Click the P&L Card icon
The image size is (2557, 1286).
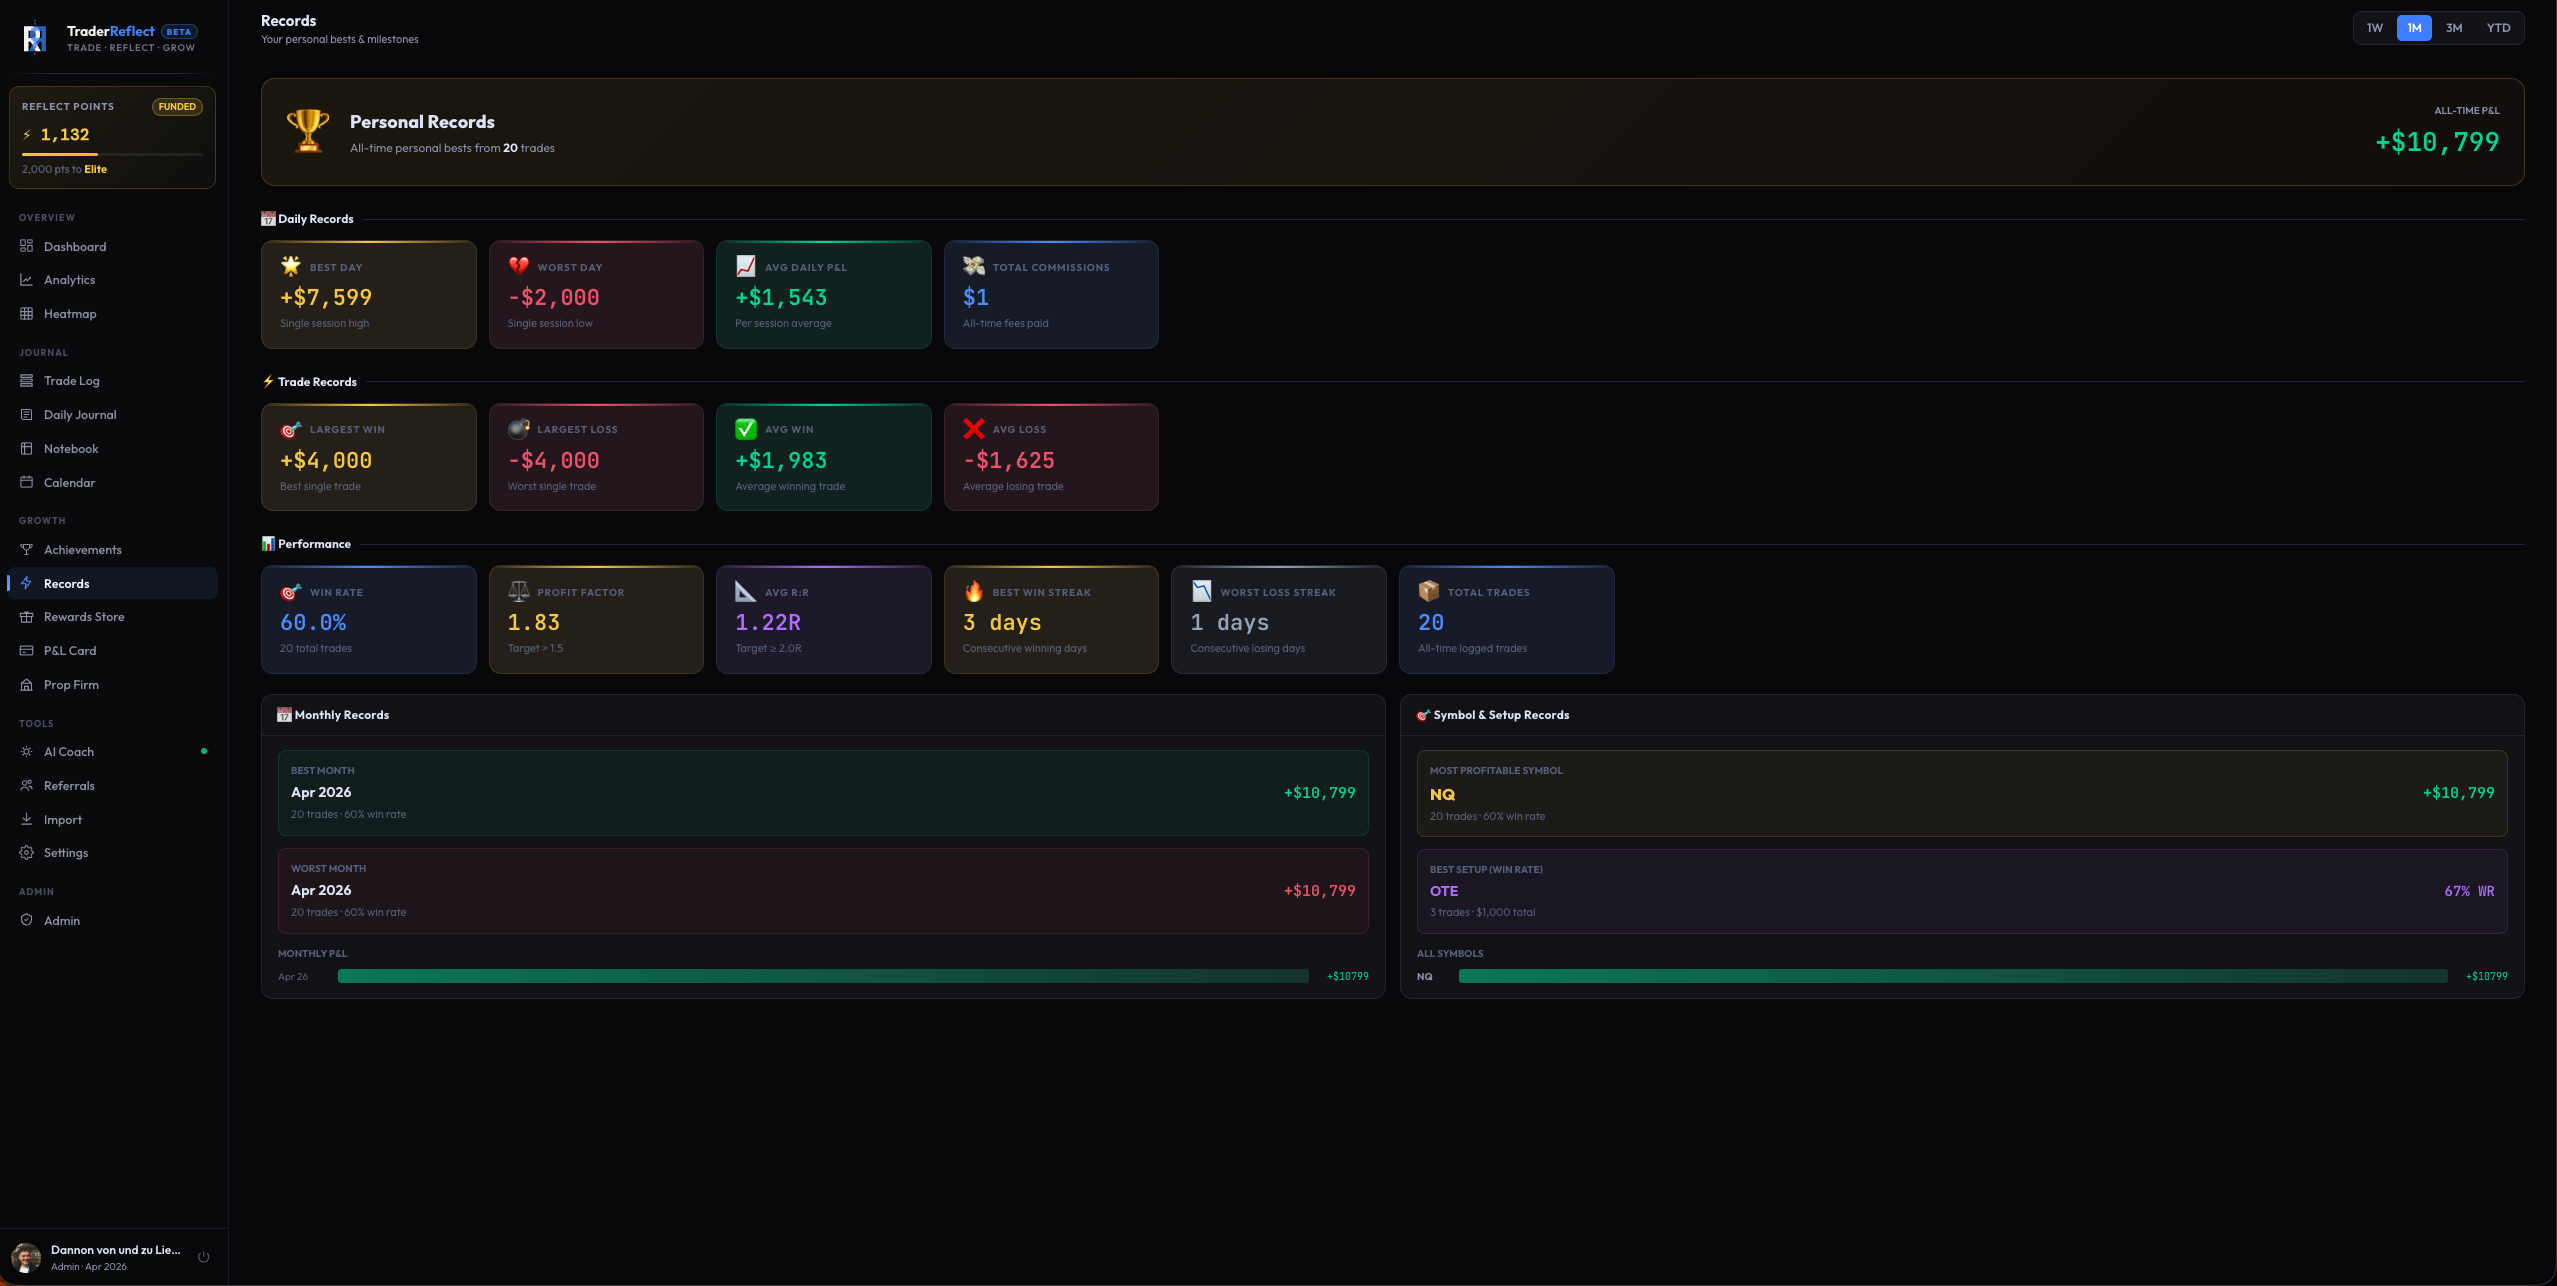click(27, 651)
